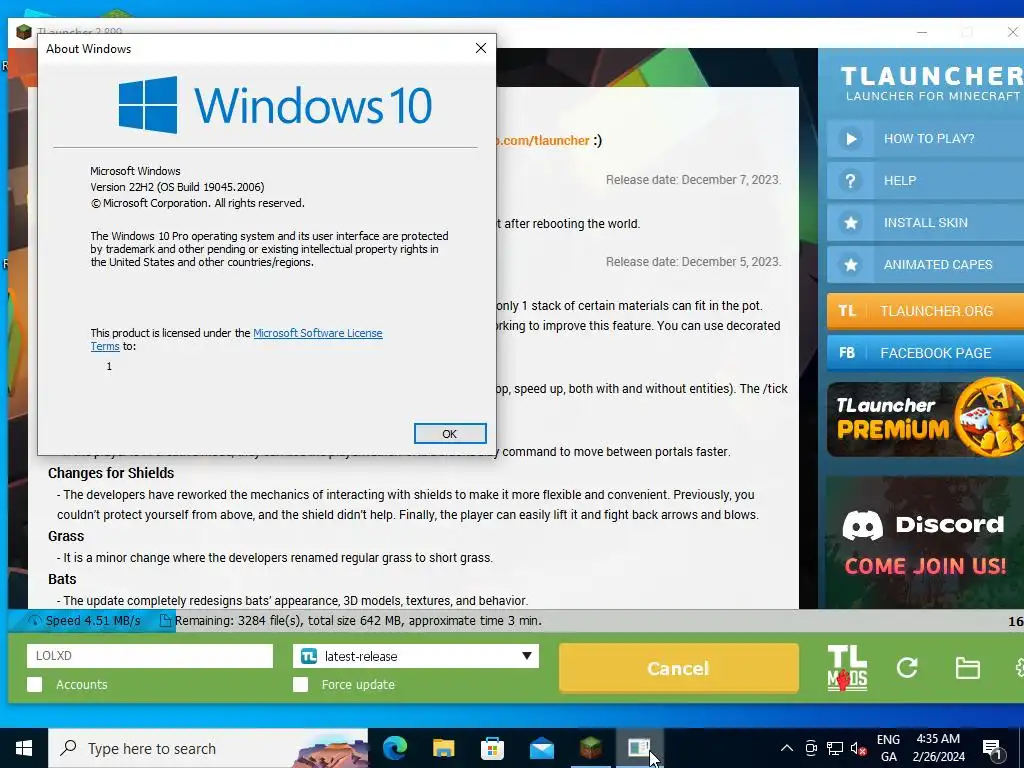
Task: Click the About Windows taskbar icon
Action: click(639, 748)
